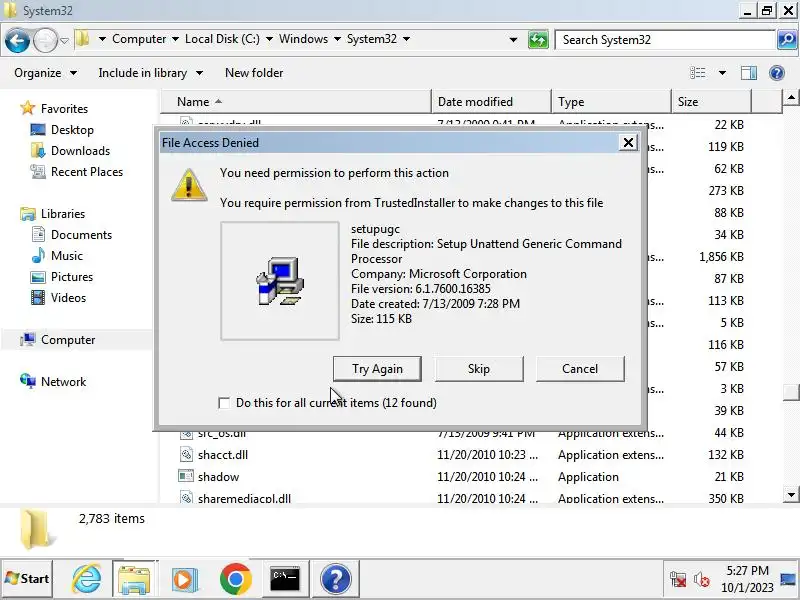Open the view options dropdown arrow
The image size is (800, 600).
click(722, 73)
